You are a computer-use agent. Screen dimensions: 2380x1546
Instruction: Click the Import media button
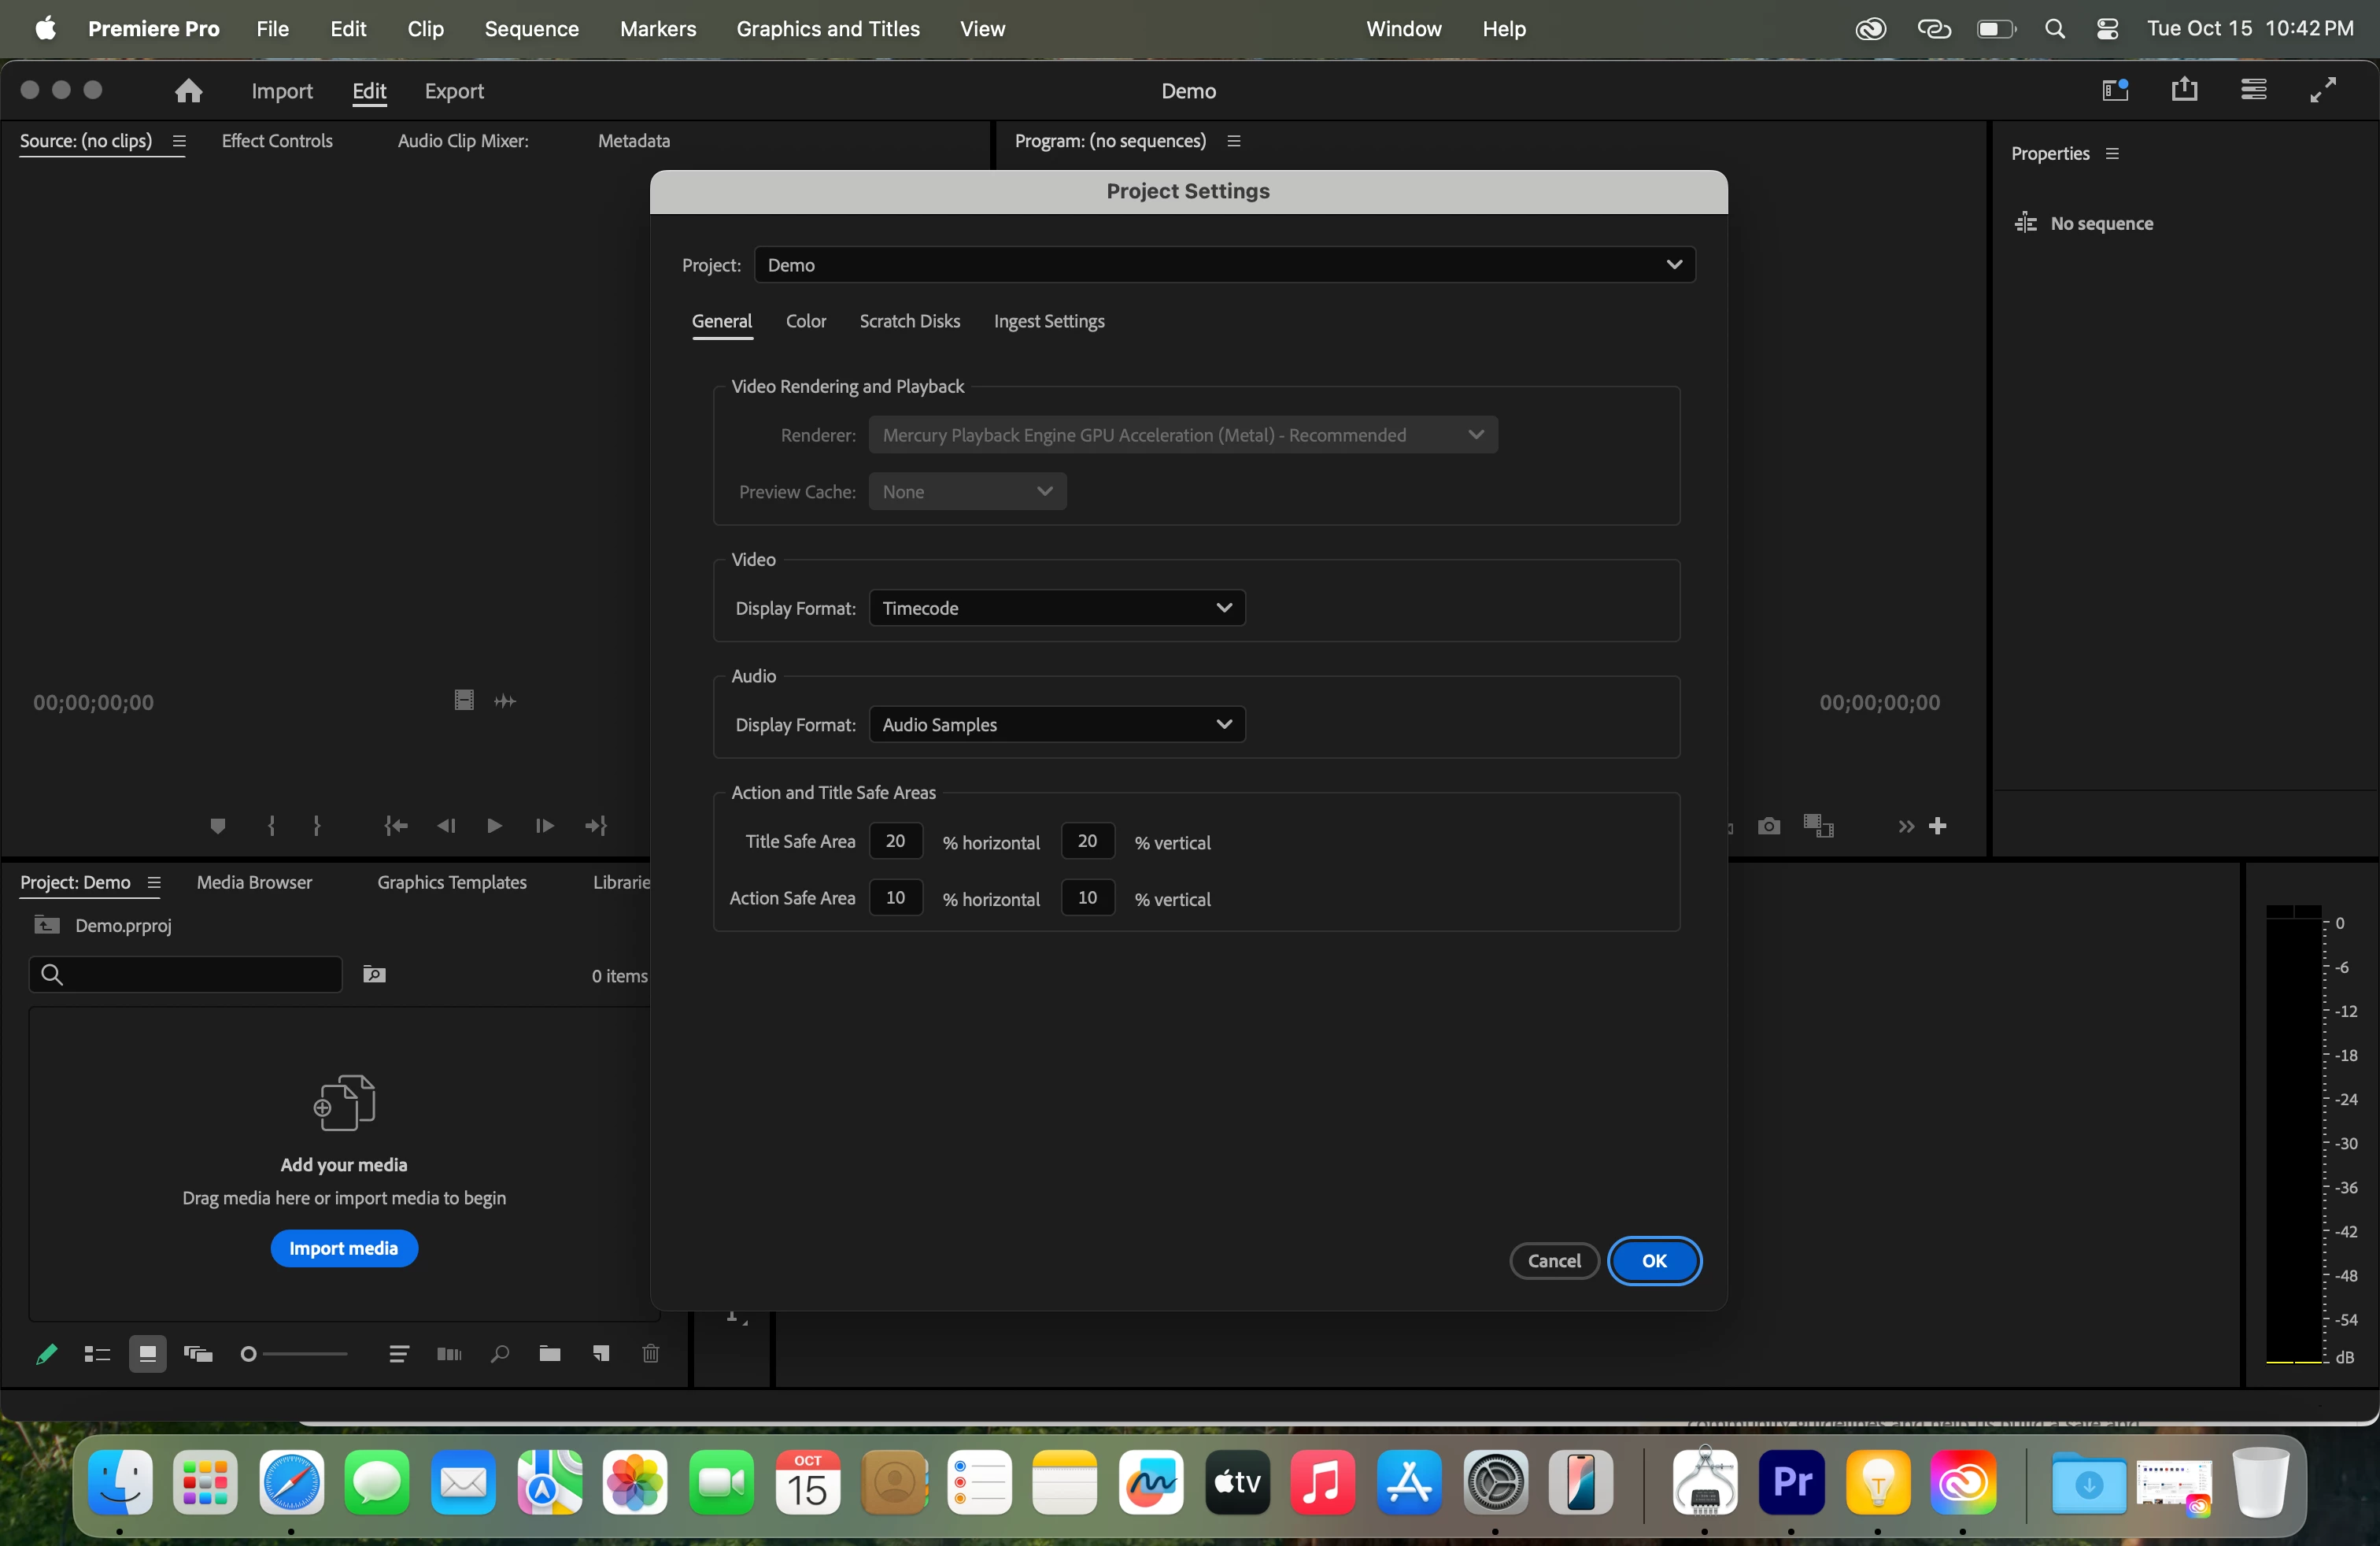pyautogui.click(x=343, y=1248)
